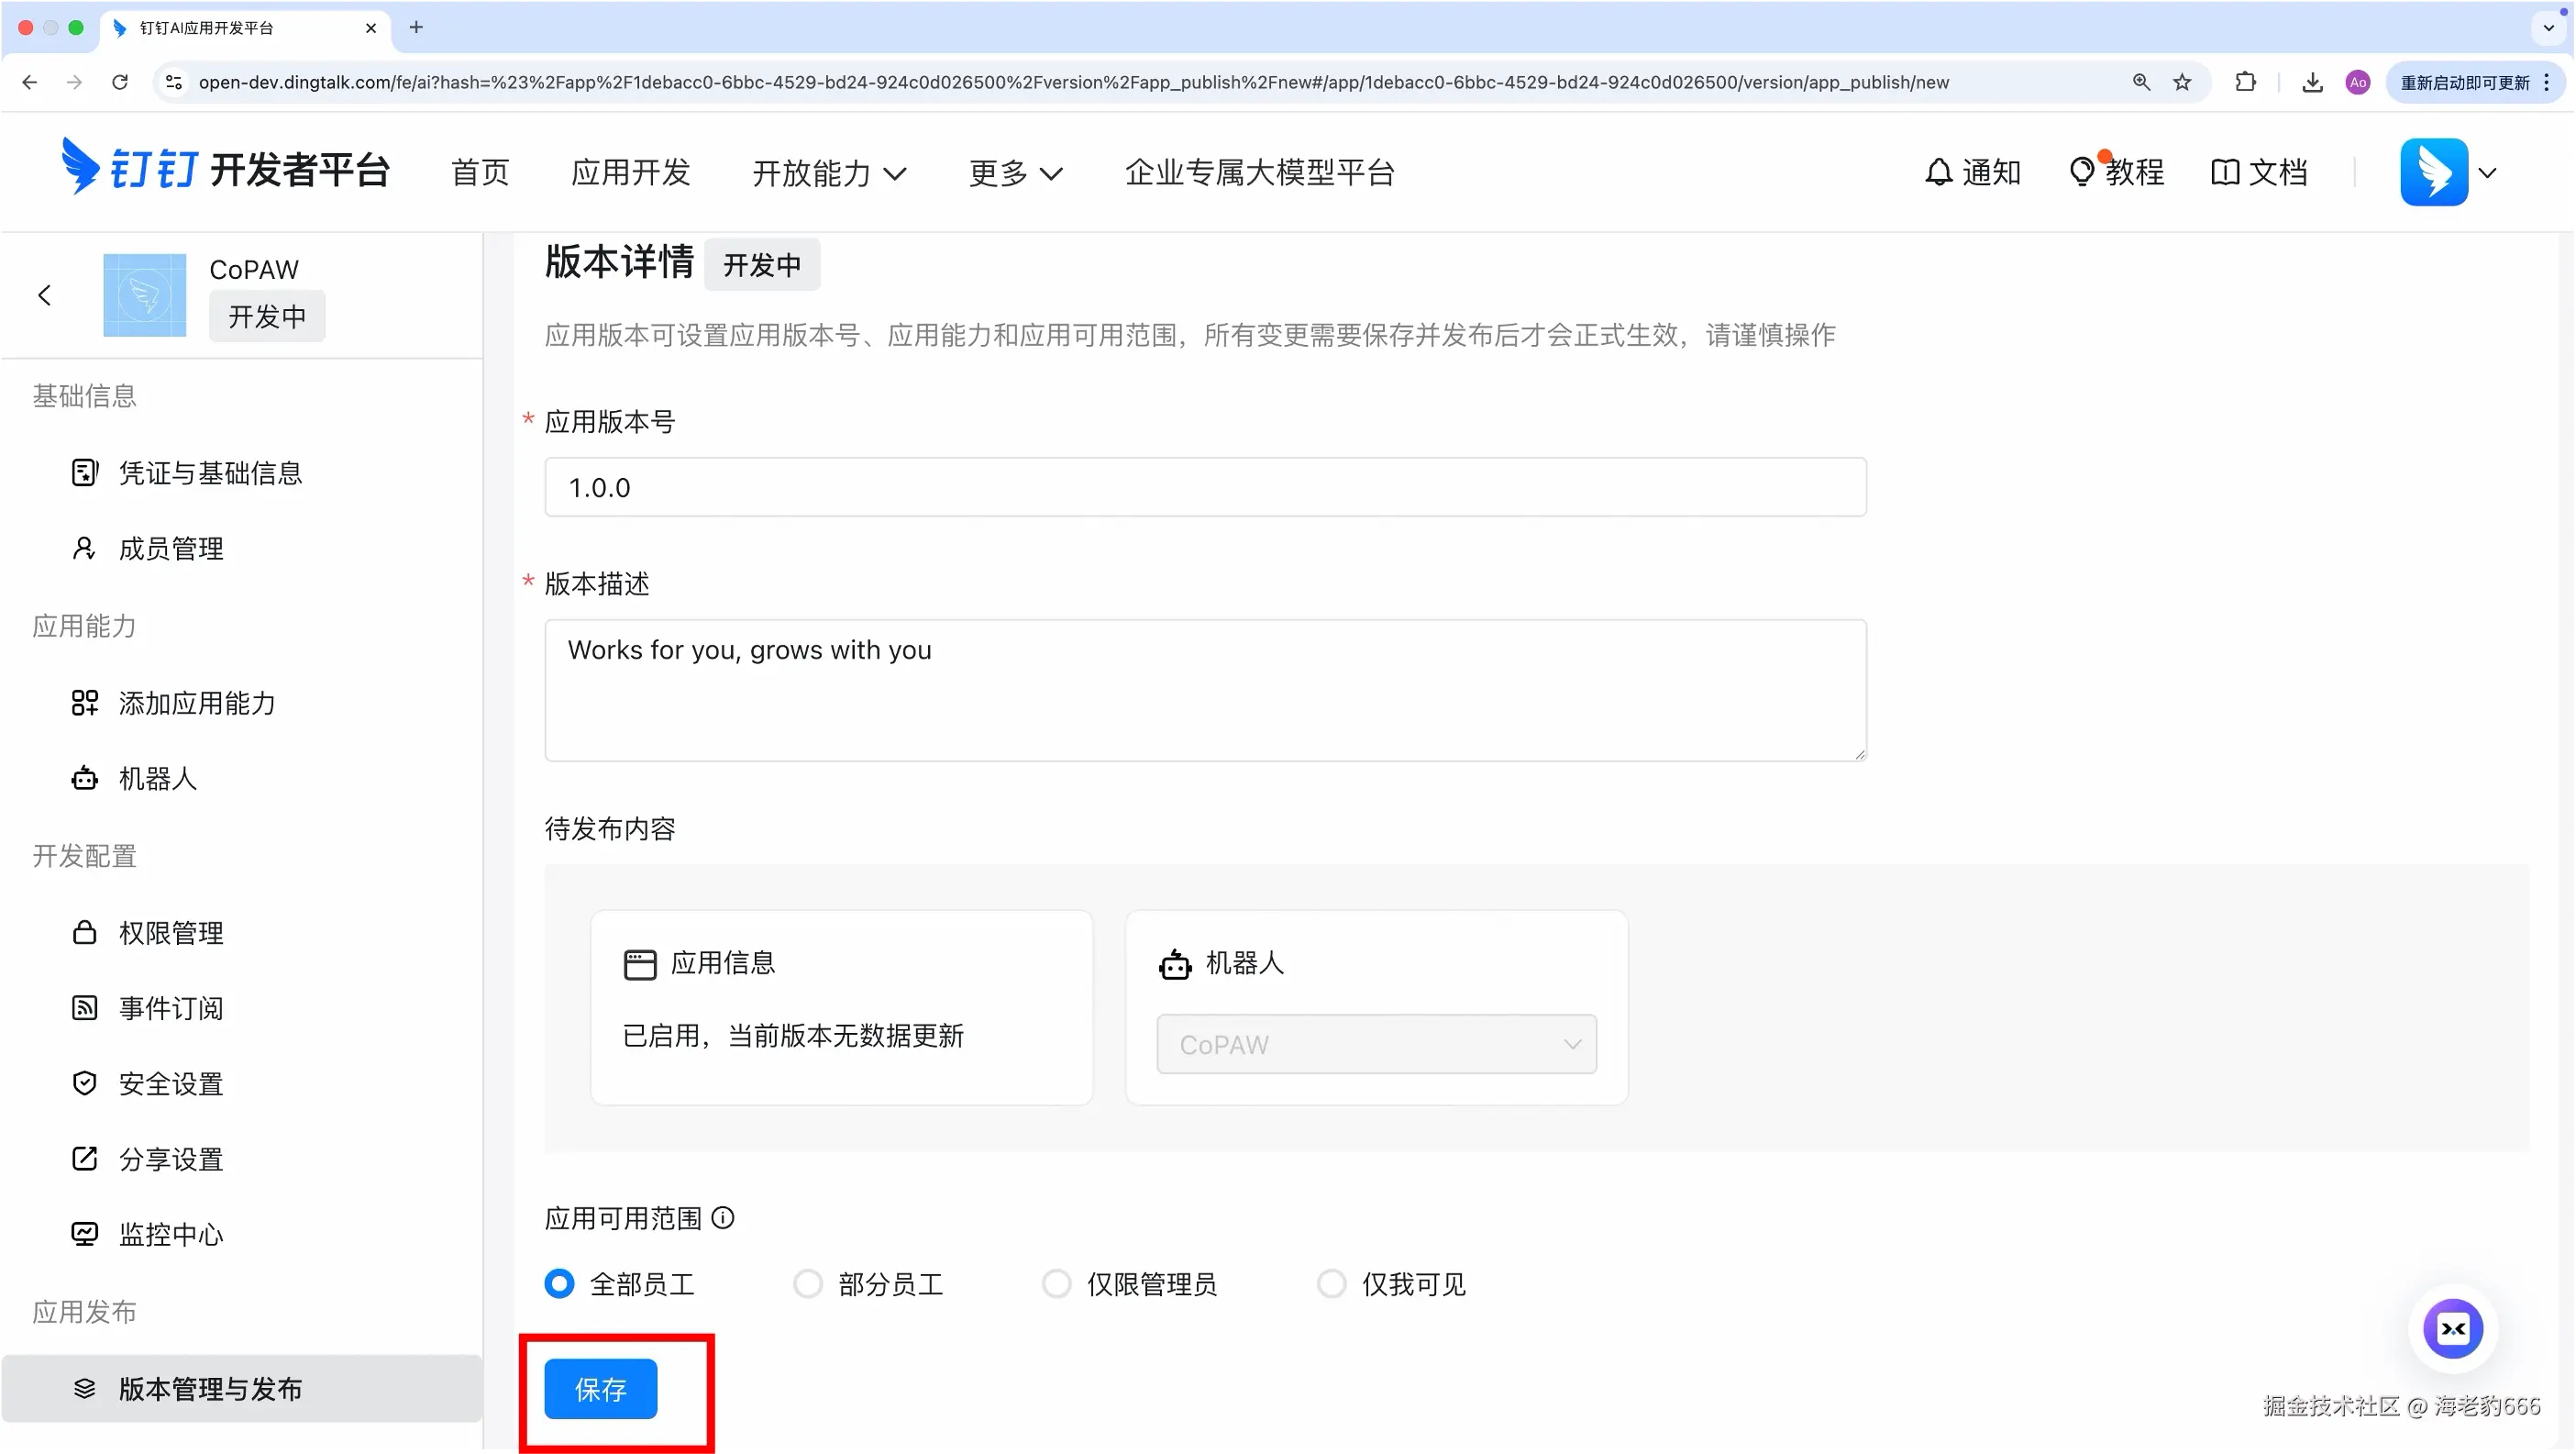
Task: Expand the 开放能力 menu
Action: (829, 172)
